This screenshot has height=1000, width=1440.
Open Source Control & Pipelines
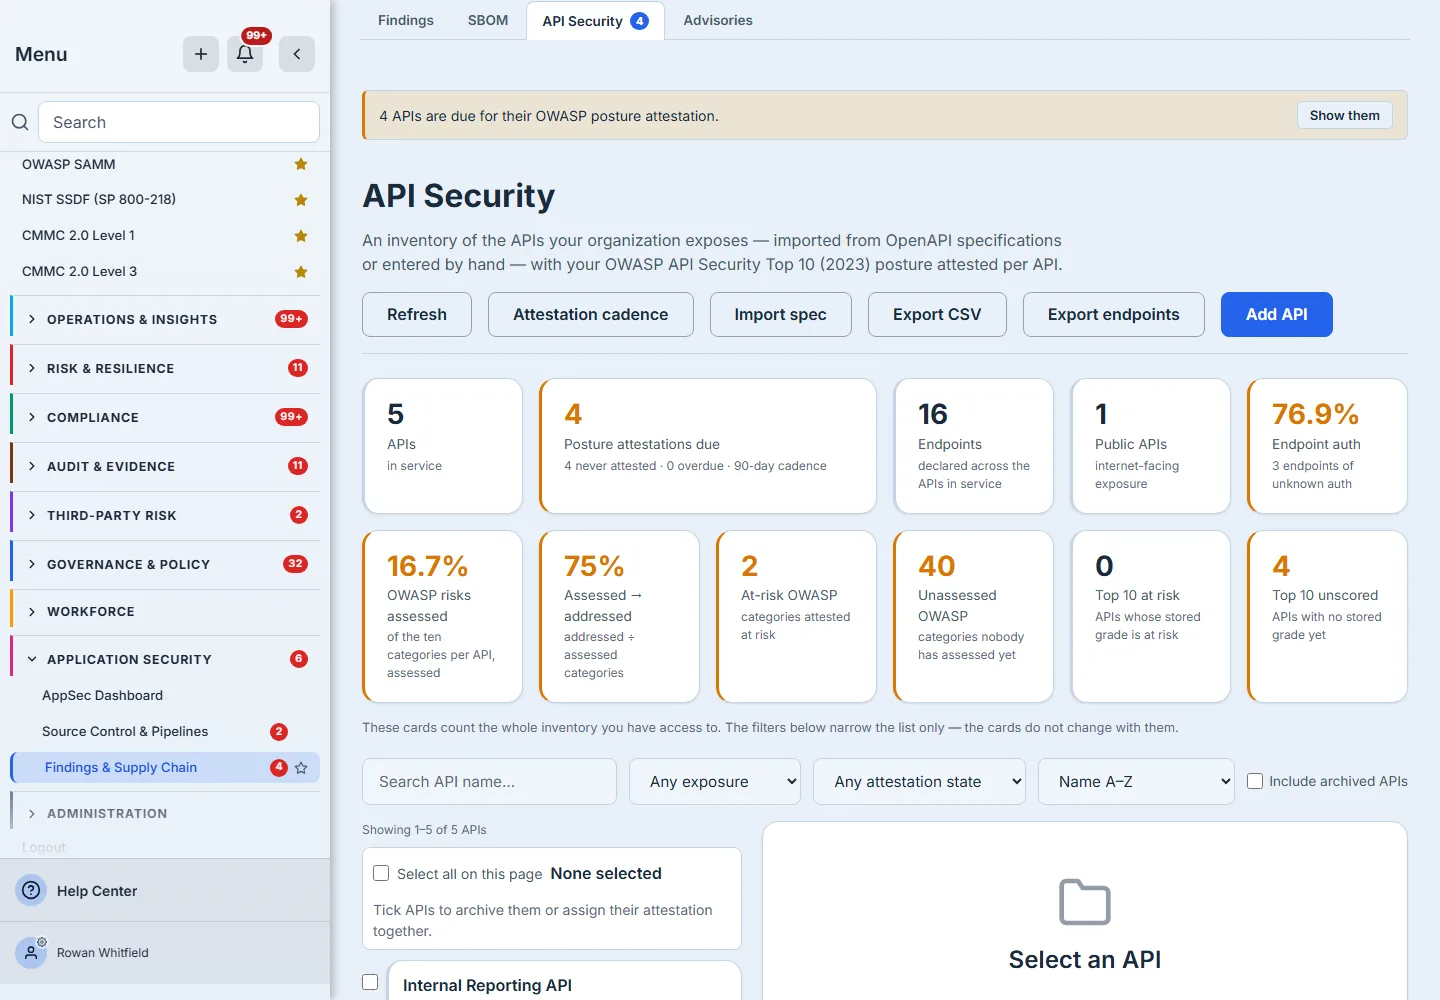point(125,732)
